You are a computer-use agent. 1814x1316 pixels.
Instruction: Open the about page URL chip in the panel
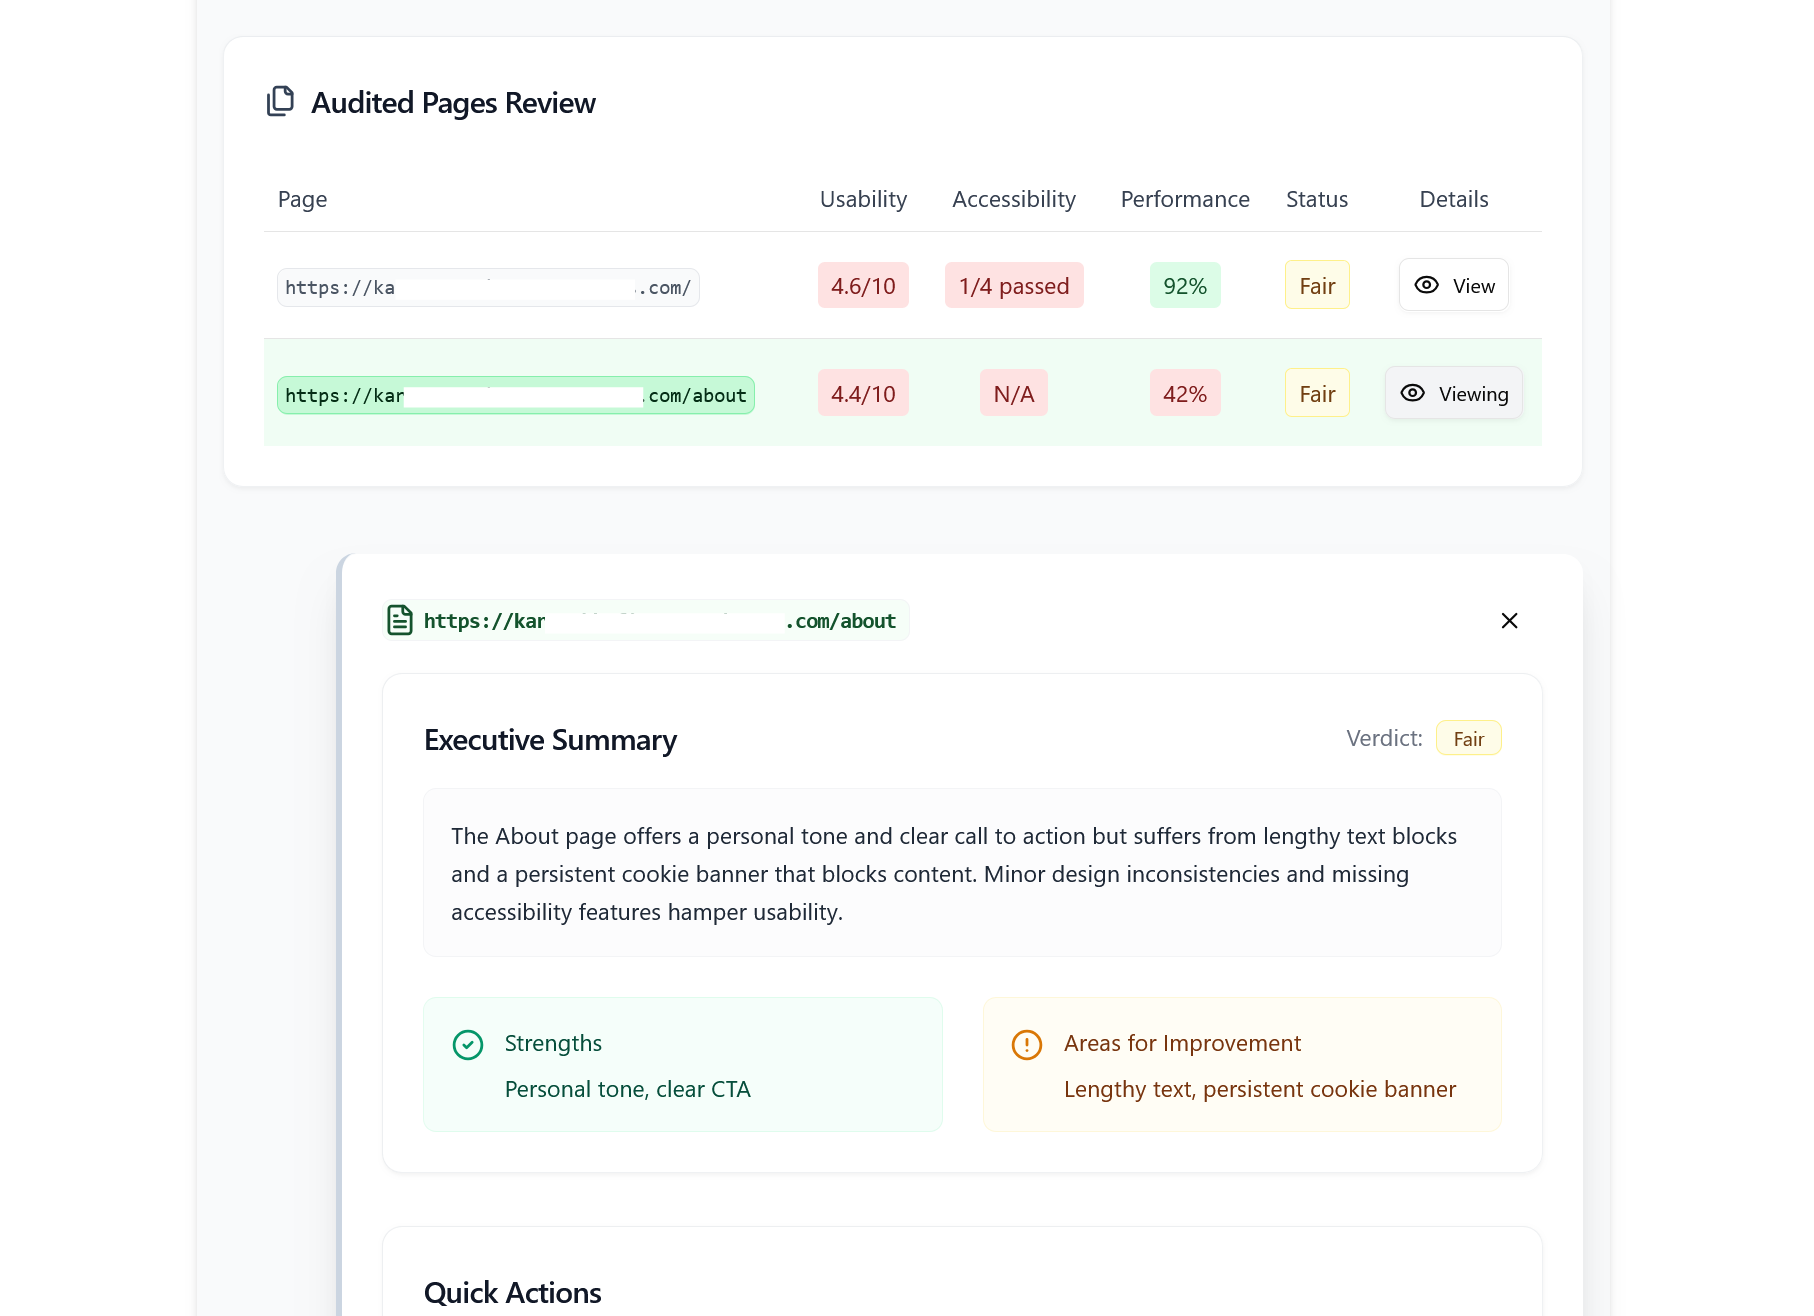pyautogui.click(x=645, y=620)
